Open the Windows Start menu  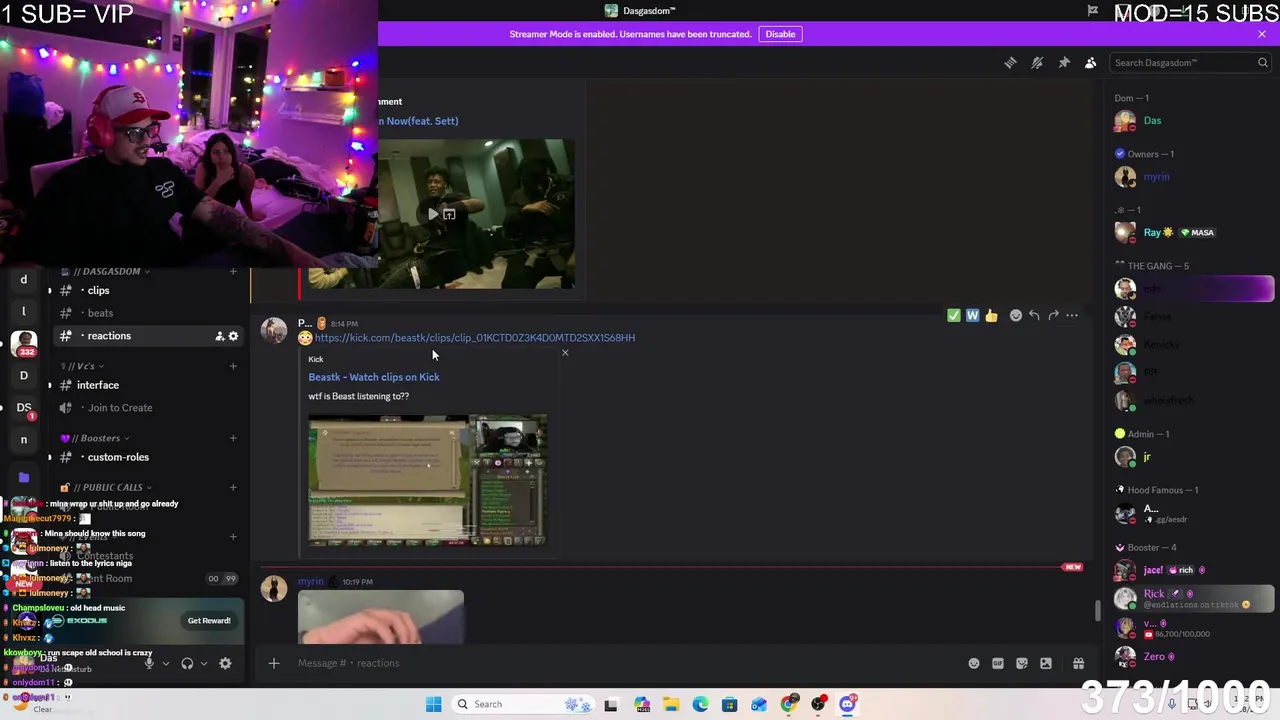point(433,704)
